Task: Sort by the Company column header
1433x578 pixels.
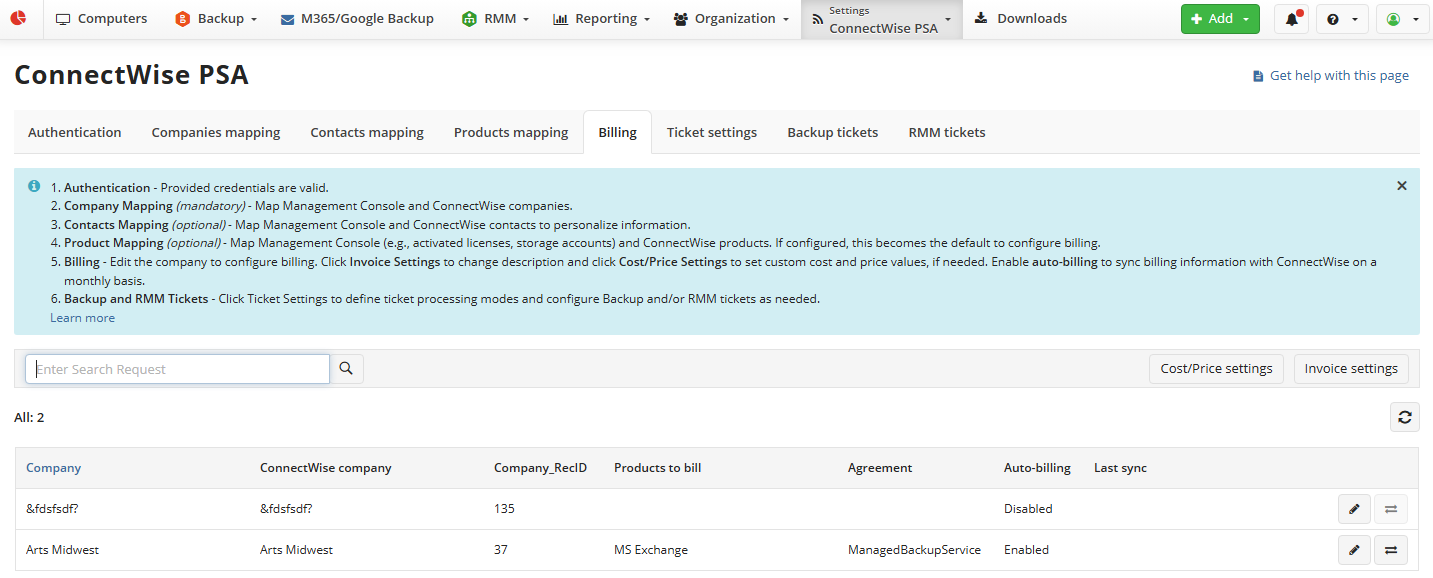Action: tap(54, 468)
